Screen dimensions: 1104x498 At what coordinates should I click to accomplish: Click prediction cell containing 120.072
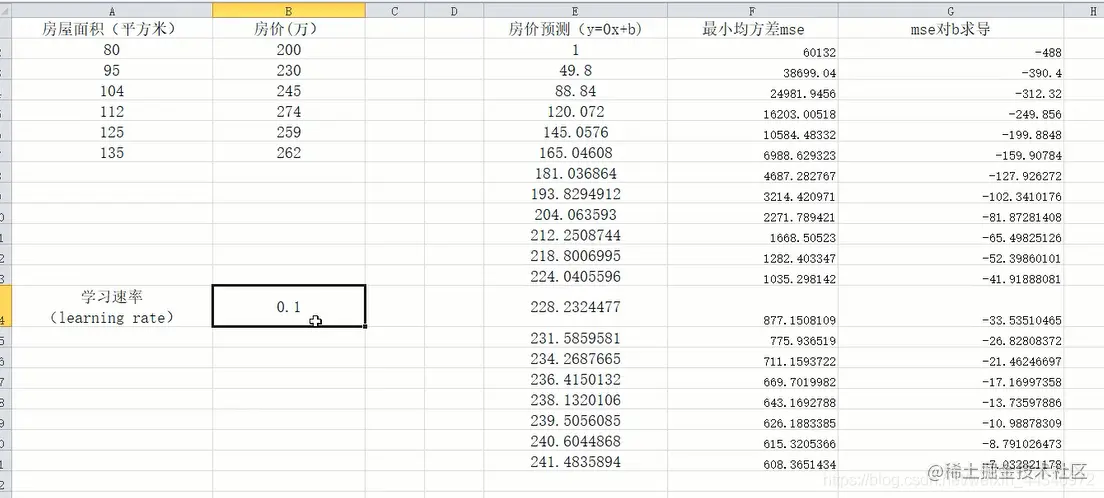point(575,111)
